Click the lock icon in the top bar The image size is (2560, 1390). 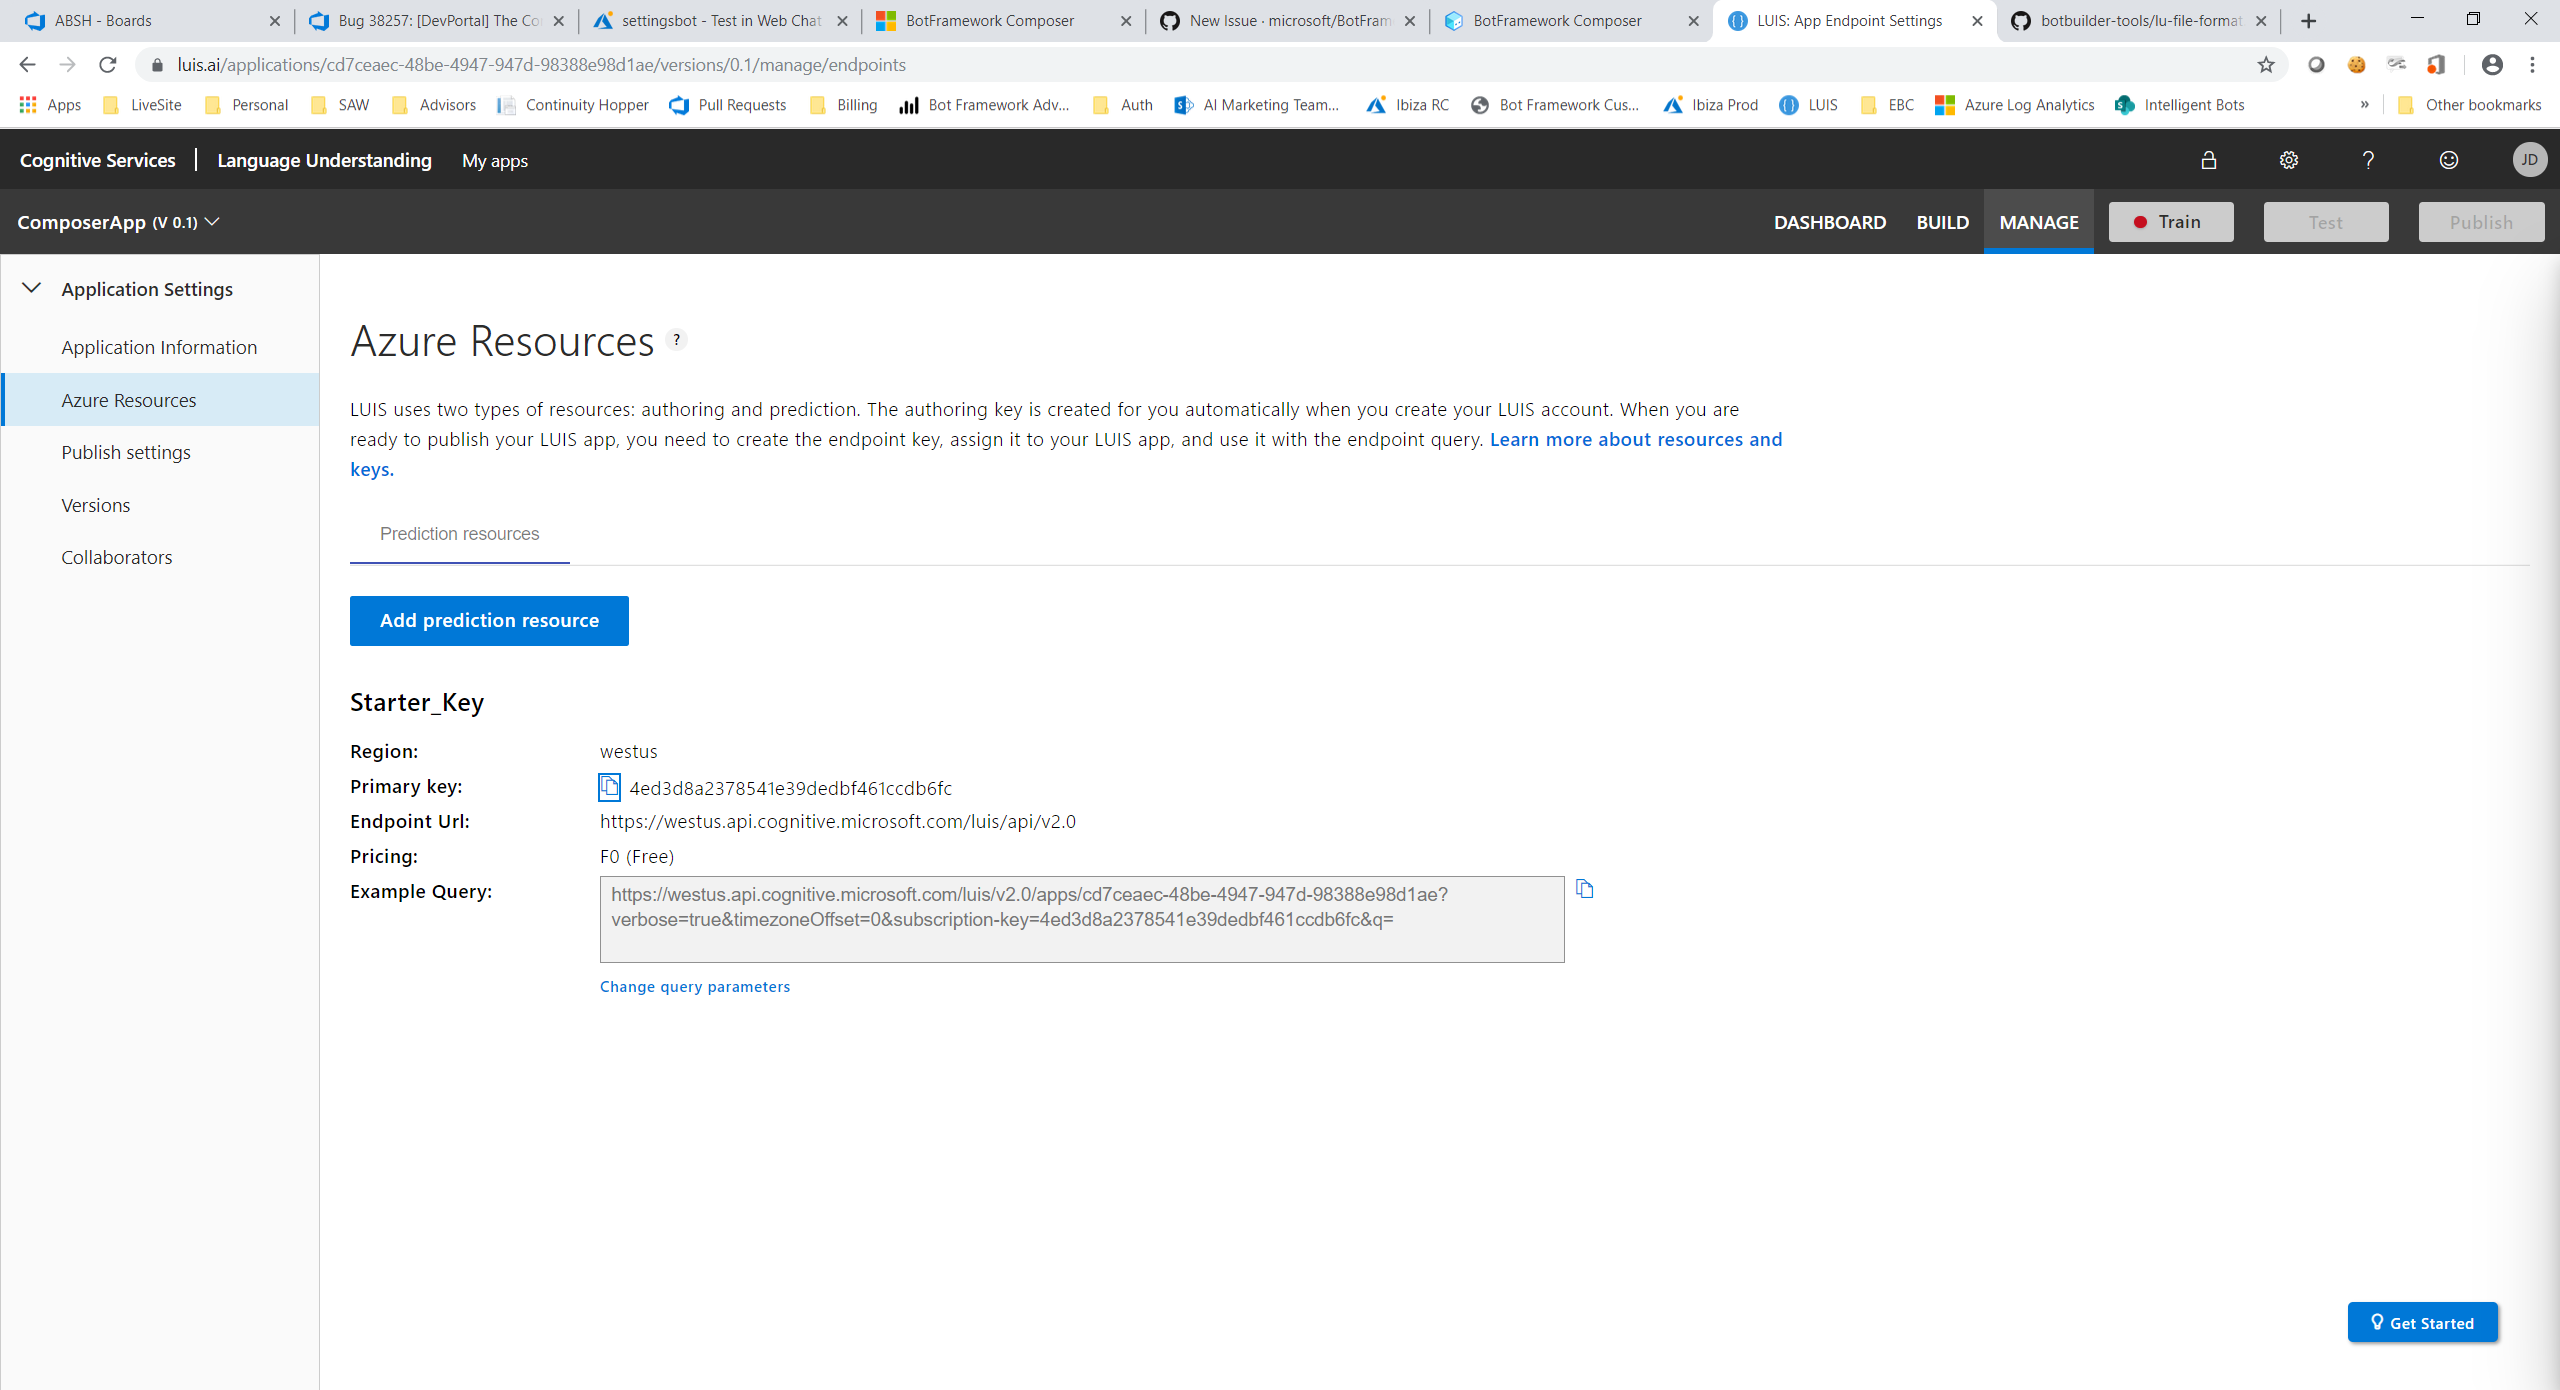pos(2209,160)
